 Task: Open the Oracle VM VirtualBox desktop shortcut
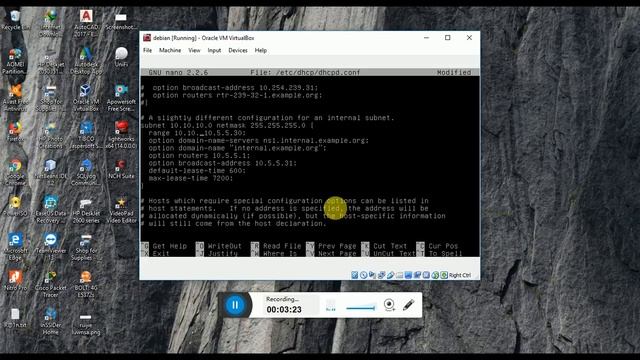[x=86, y=98]
